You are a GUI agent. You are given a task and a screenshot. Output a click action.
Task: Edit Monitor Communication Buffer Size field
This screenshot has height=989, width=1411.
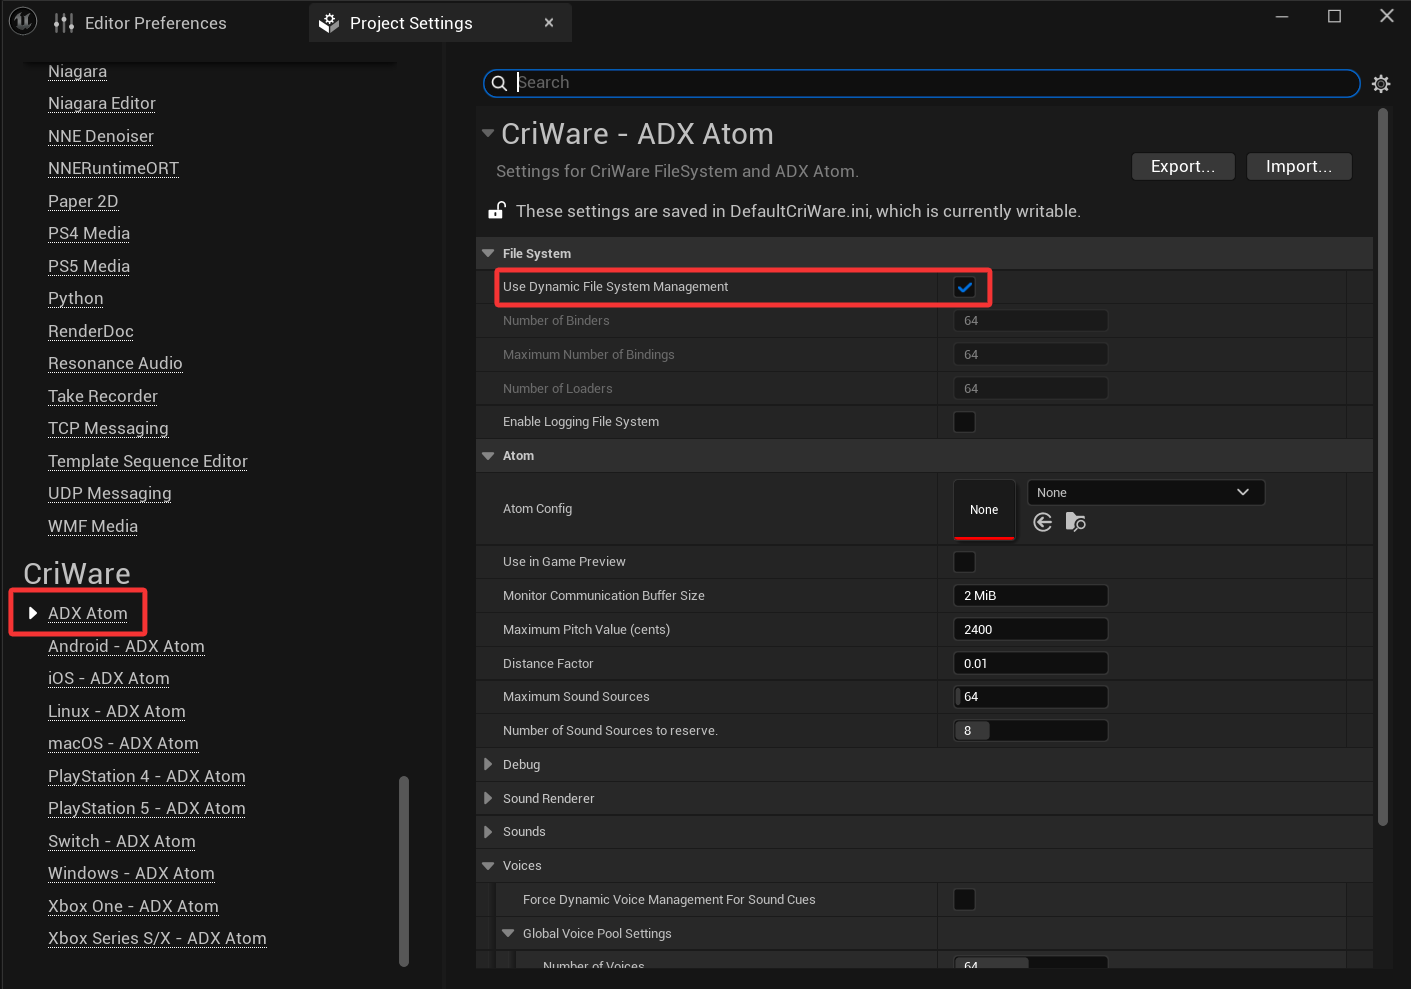[x=1031, y=596]
